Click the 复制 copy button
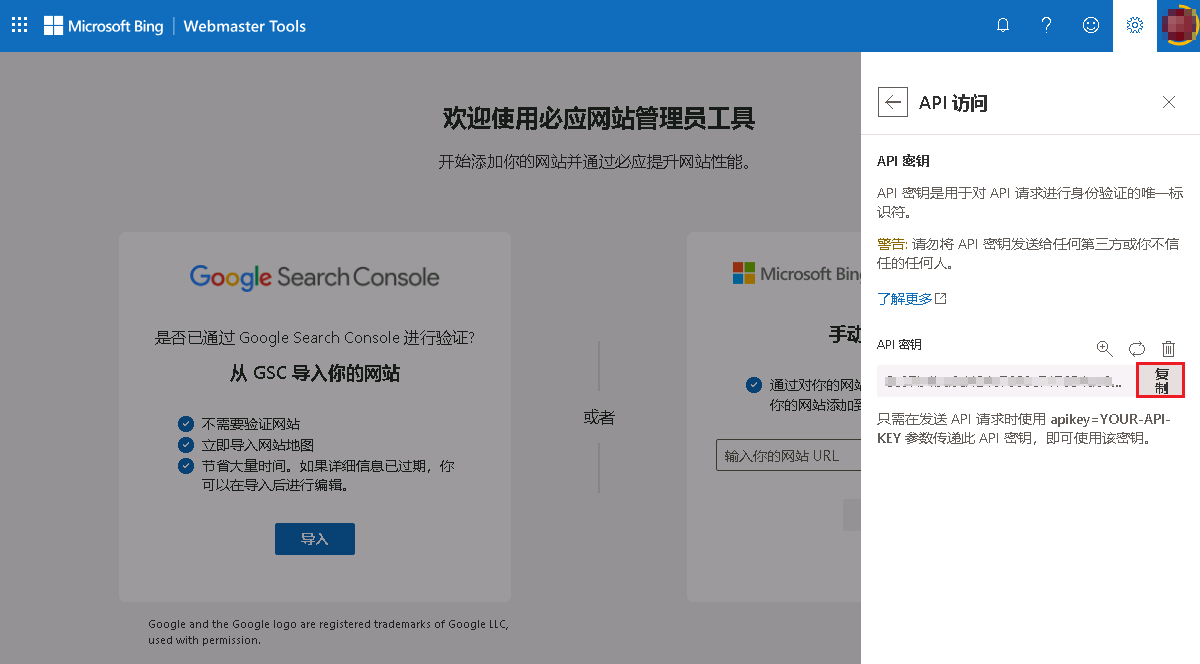Viewport: 1200px width, 664px height. tap(1161, 380)
